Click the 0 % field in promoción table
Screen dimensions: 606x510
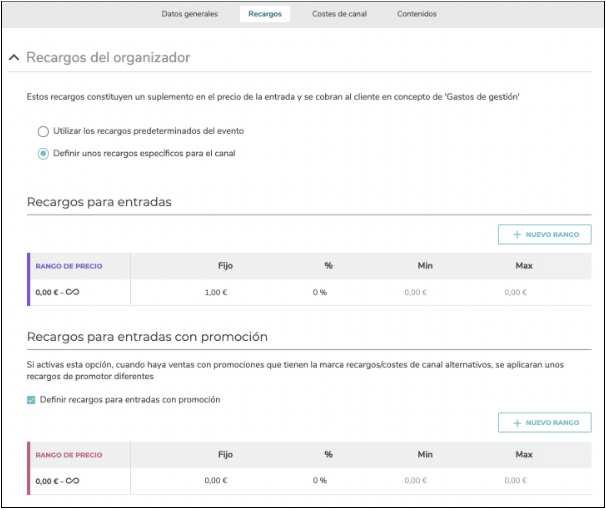(x=320, y=481)
